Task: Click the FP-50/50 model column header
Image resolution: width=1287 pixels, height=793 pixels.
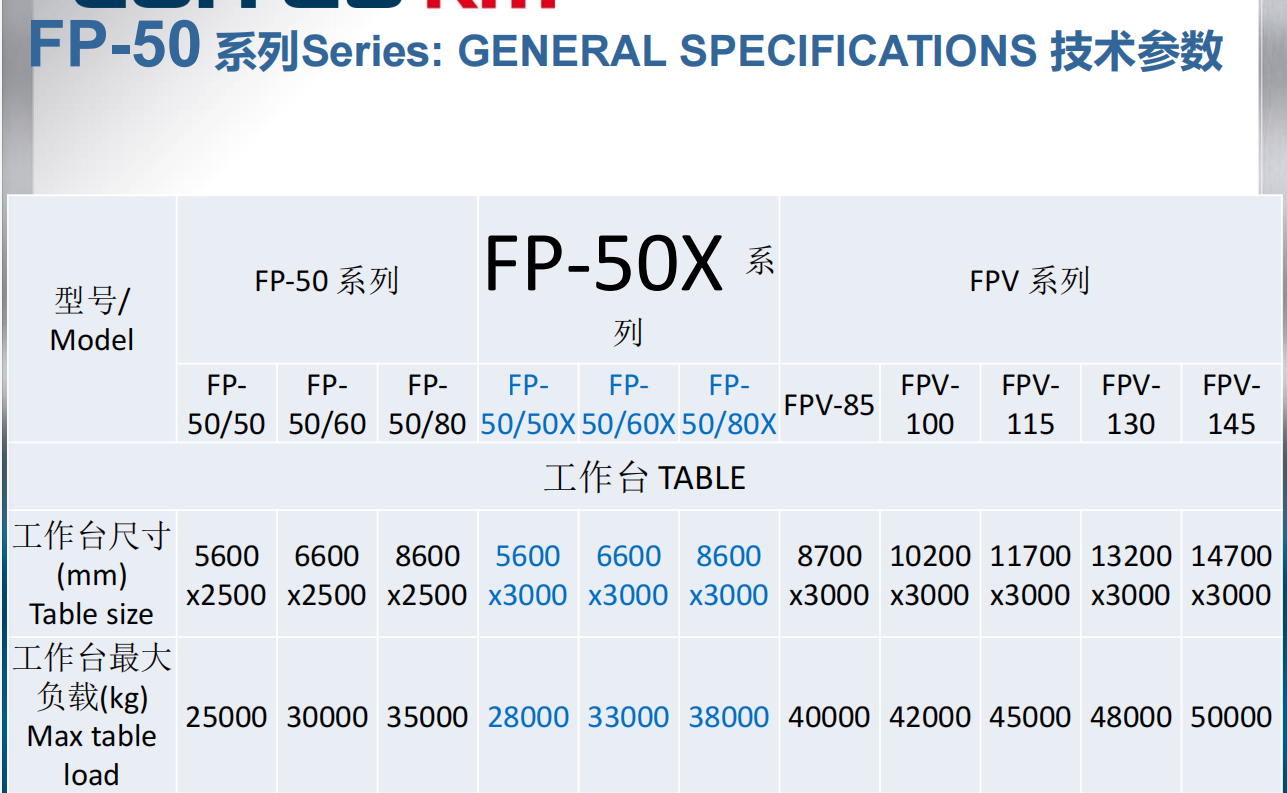Action: coord(227,404)
